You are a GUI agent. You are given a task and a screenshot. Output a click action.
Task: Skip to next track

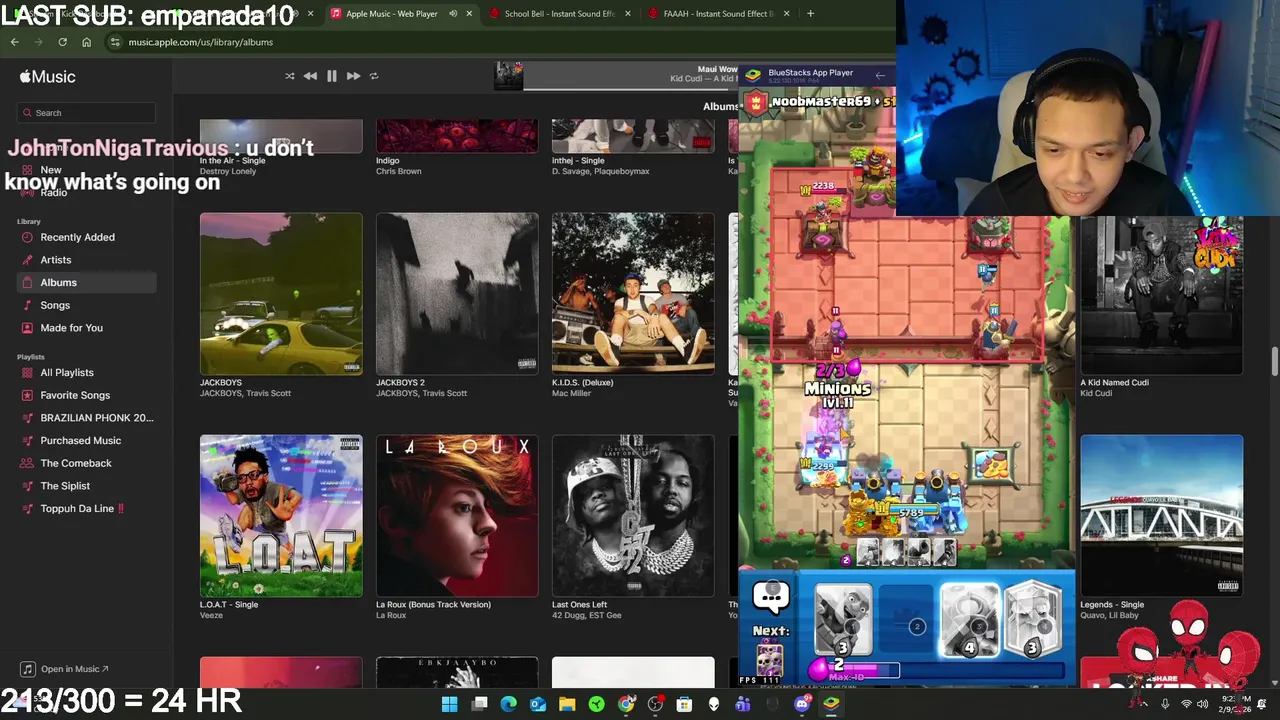(x=353, y=76)
